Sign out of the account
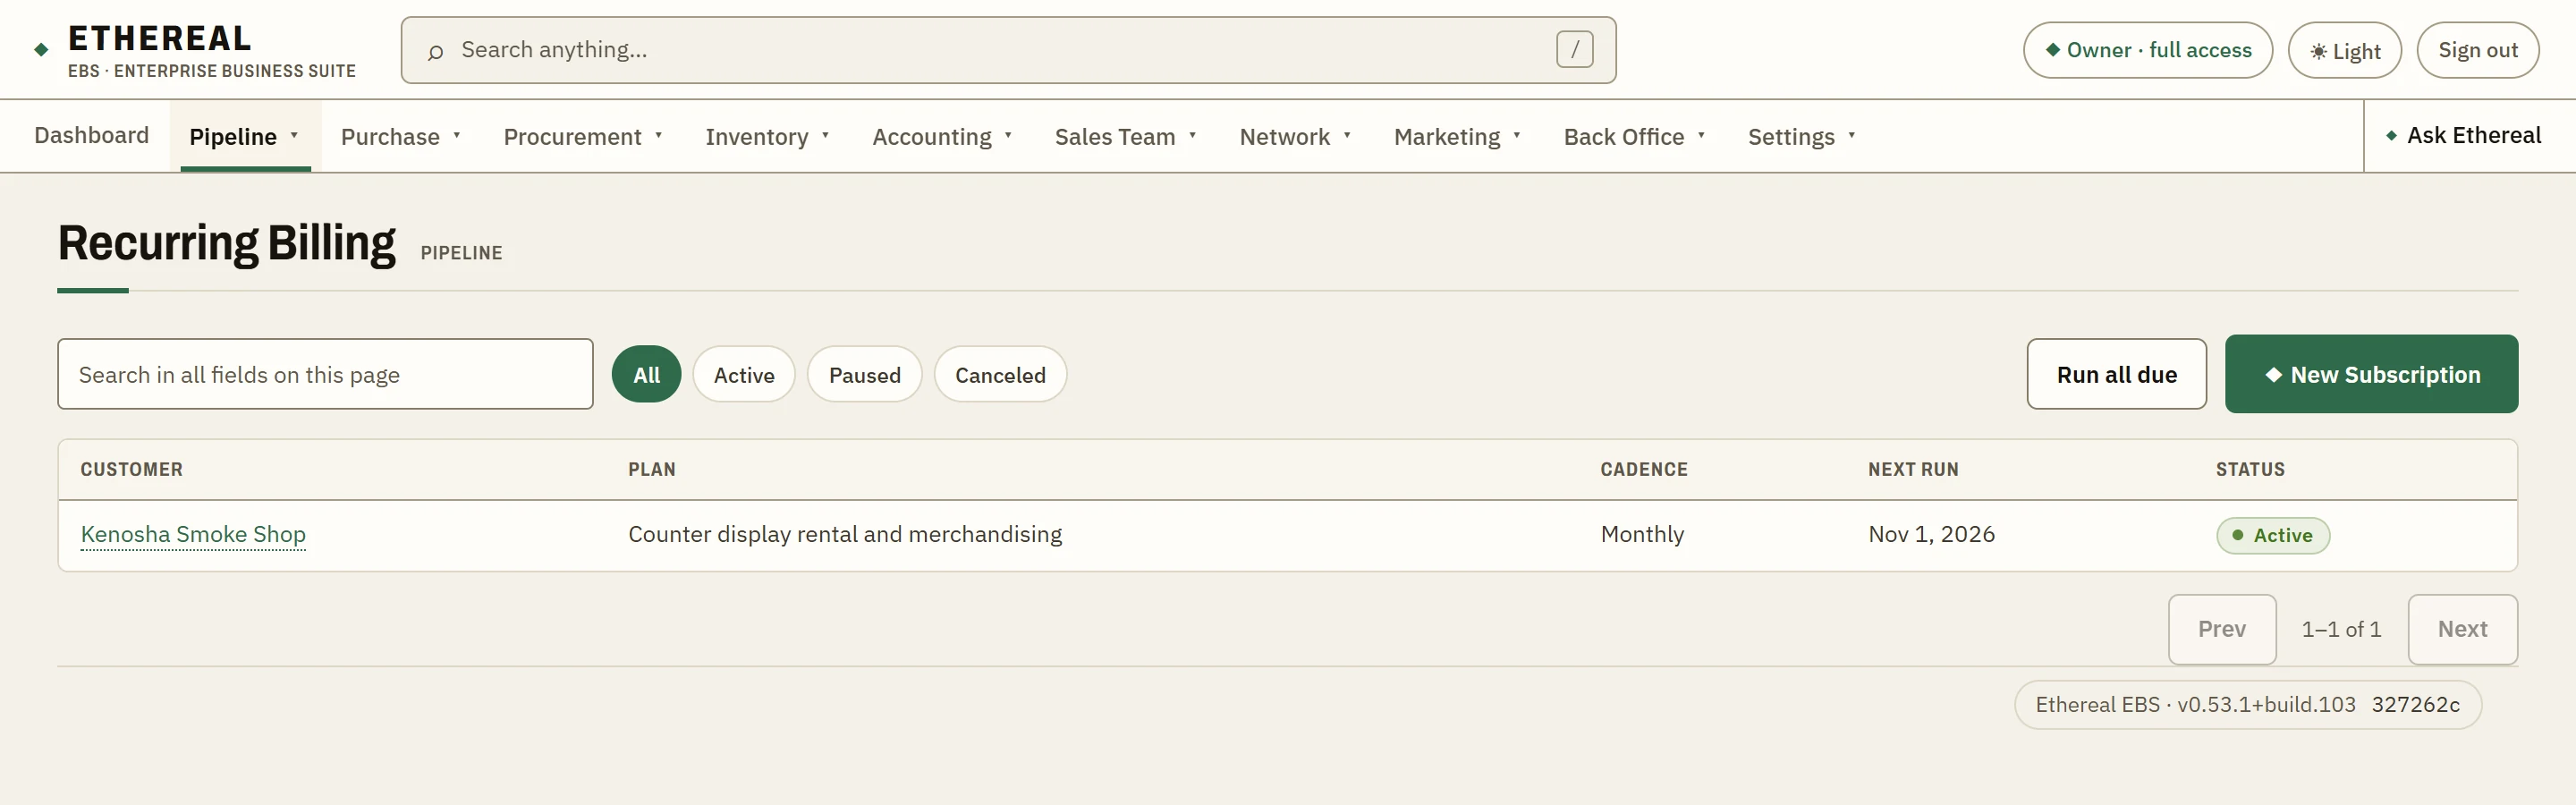 2477,51
